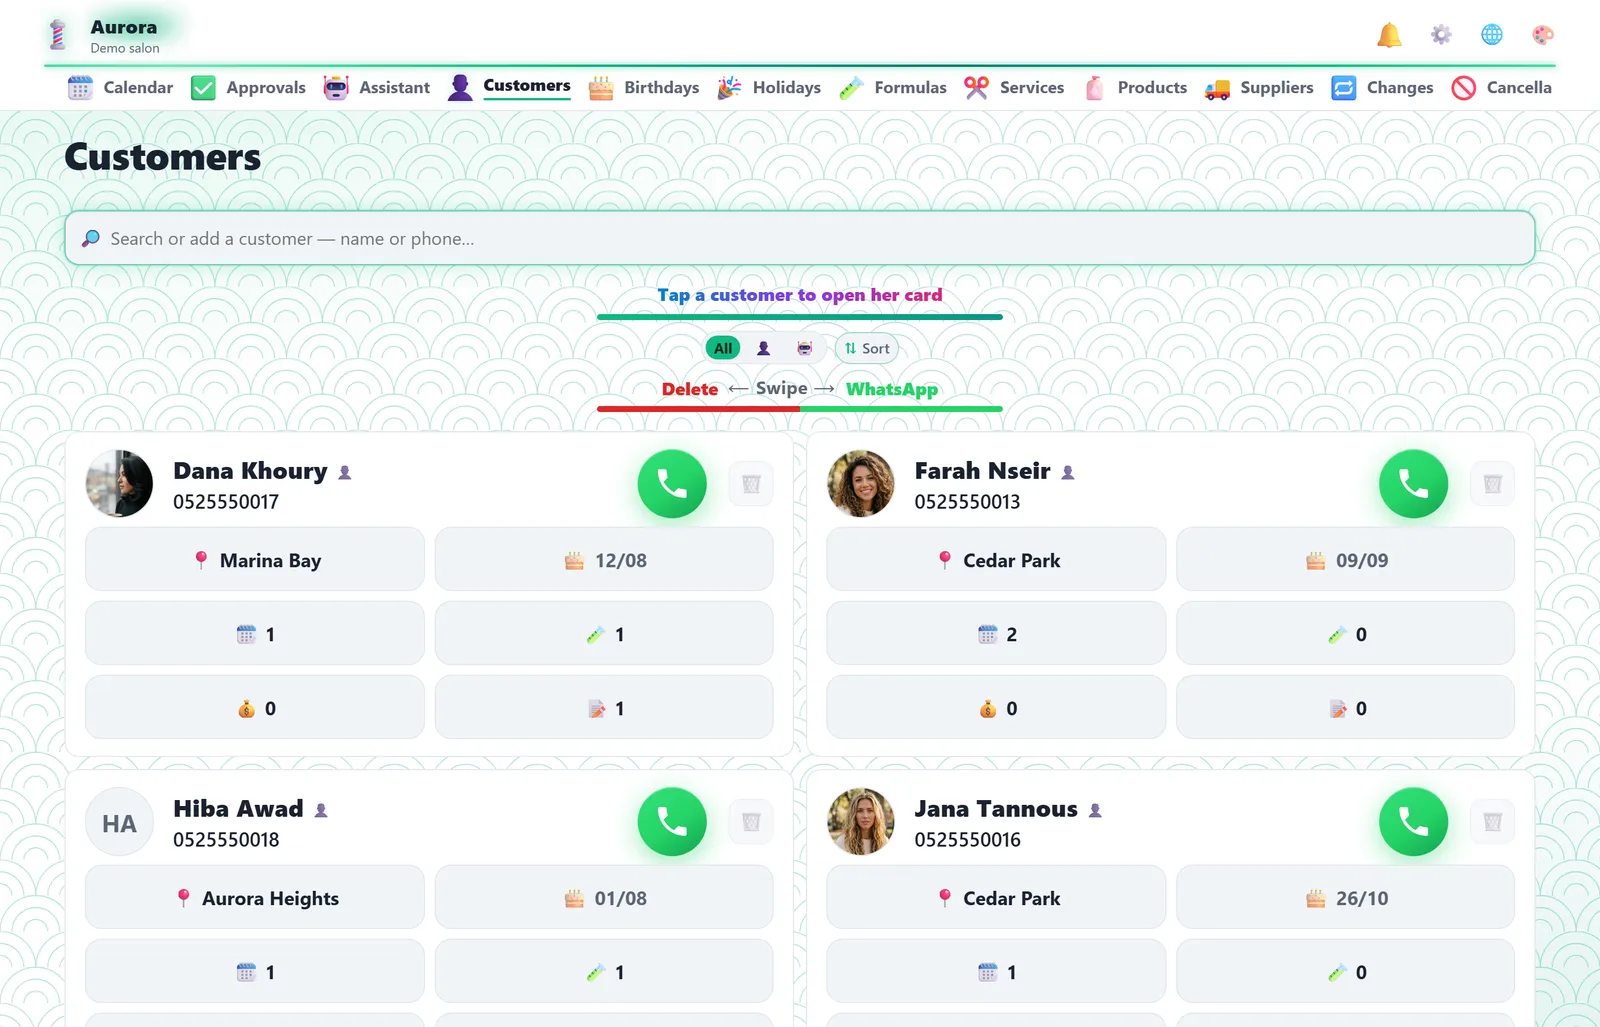Viewport: 1600px width, 1027px height.
Task: Open Farah Nseir's payments balance
Action: click(996, 708)
